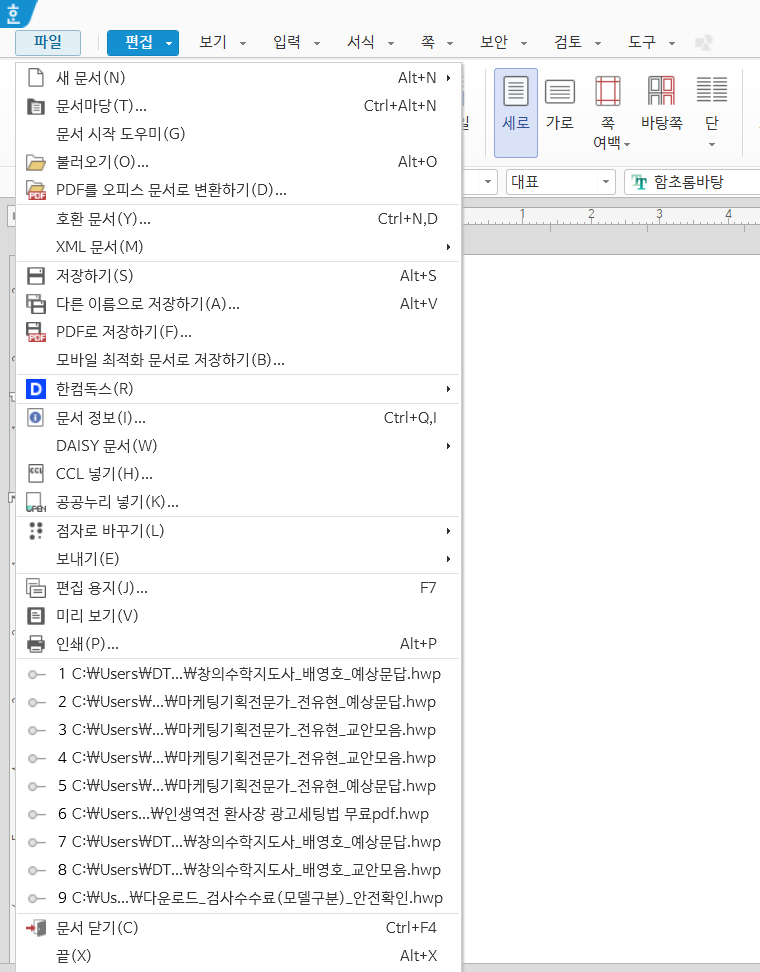Open the 문서마당 template icon entry
Viewport: 760px width, 972px height.
36,106
